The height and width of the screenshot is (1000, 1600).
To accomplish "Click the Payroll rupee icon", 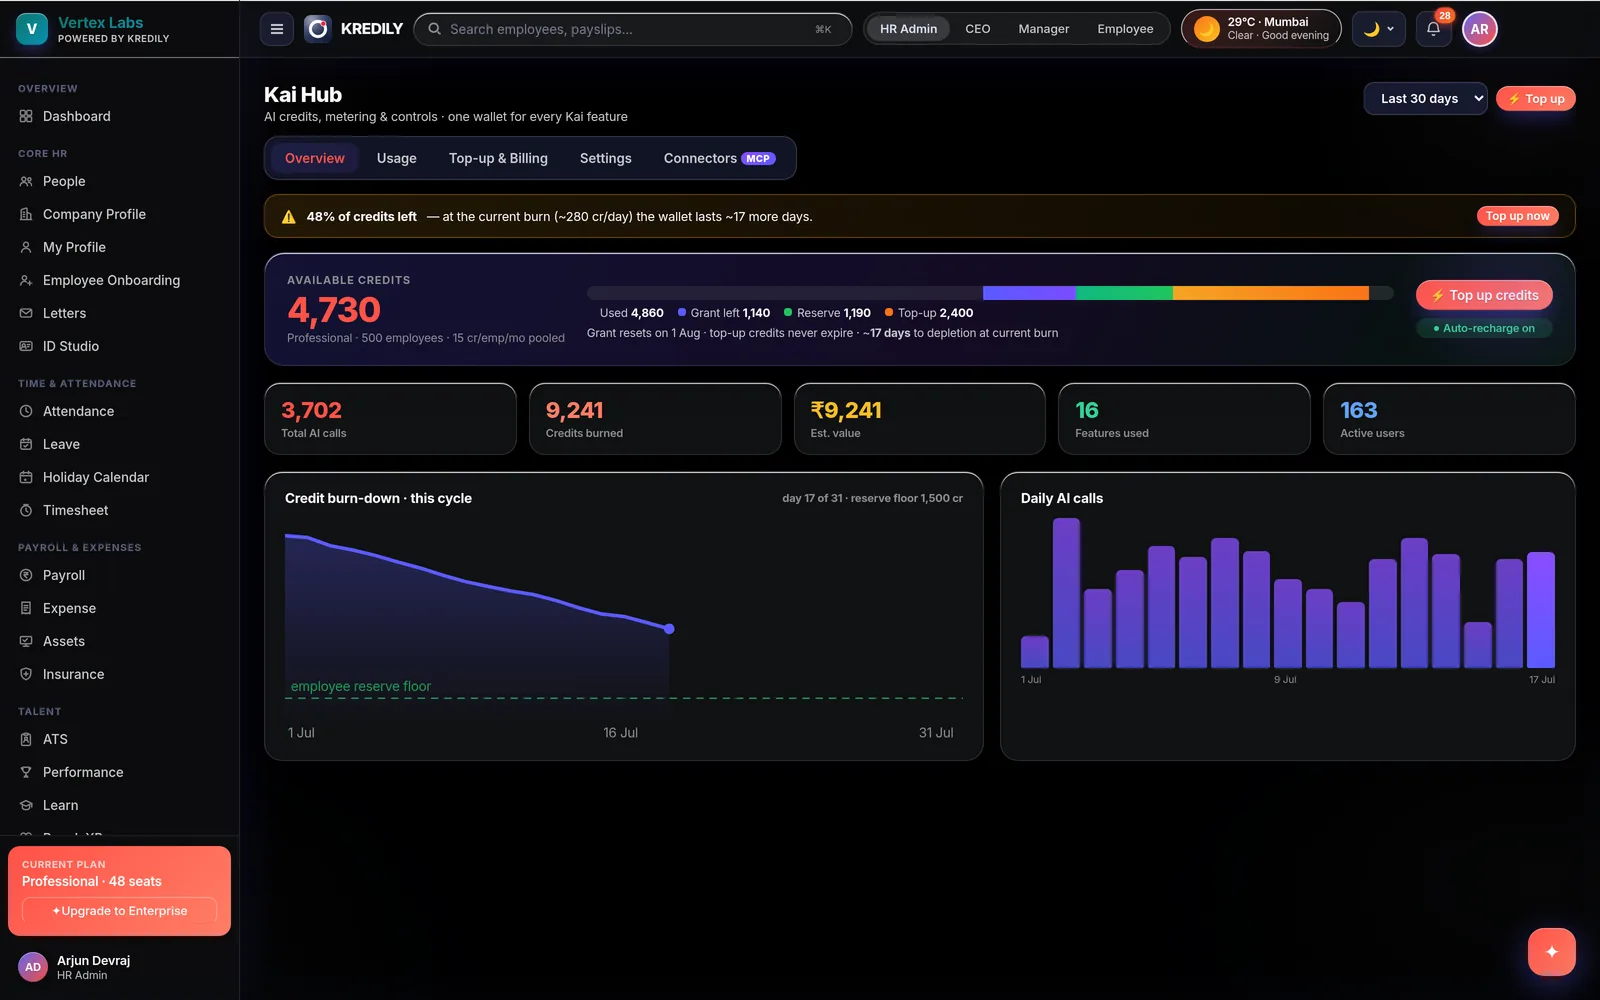I will 26,575.
